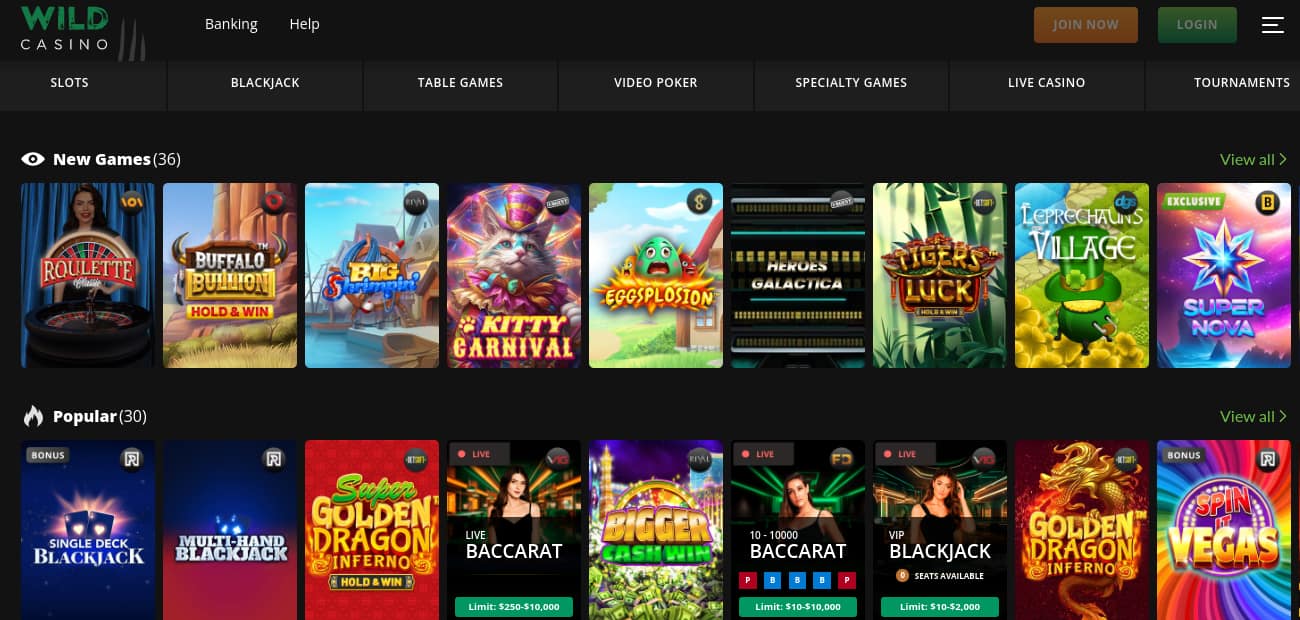Click the 'Popular' section heading
Image resolution: width=1300 pixels, height=620 pixels.
(85, 416)
